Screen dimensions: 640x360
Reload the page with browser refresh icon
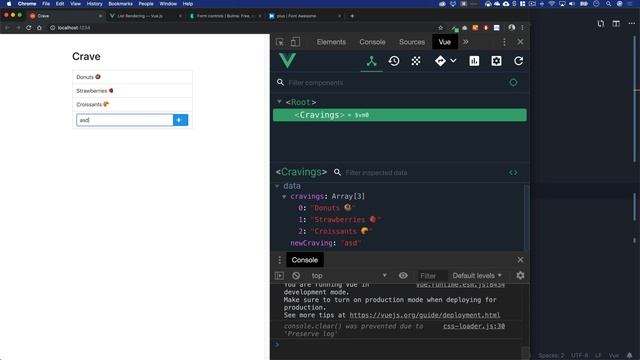tap(29, 28)
